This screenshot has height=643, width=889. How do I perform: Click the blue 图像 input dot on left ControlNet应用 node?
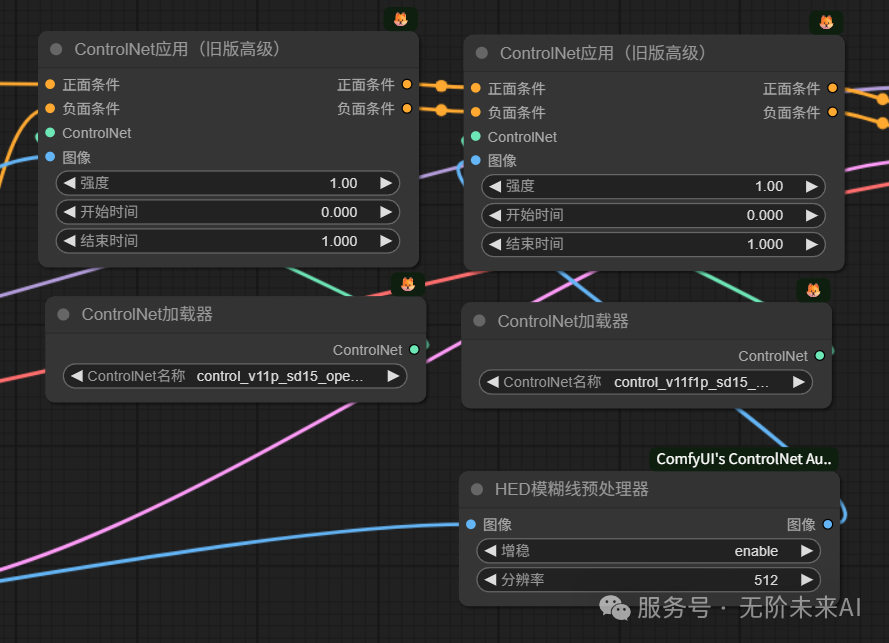click(51, 157)
